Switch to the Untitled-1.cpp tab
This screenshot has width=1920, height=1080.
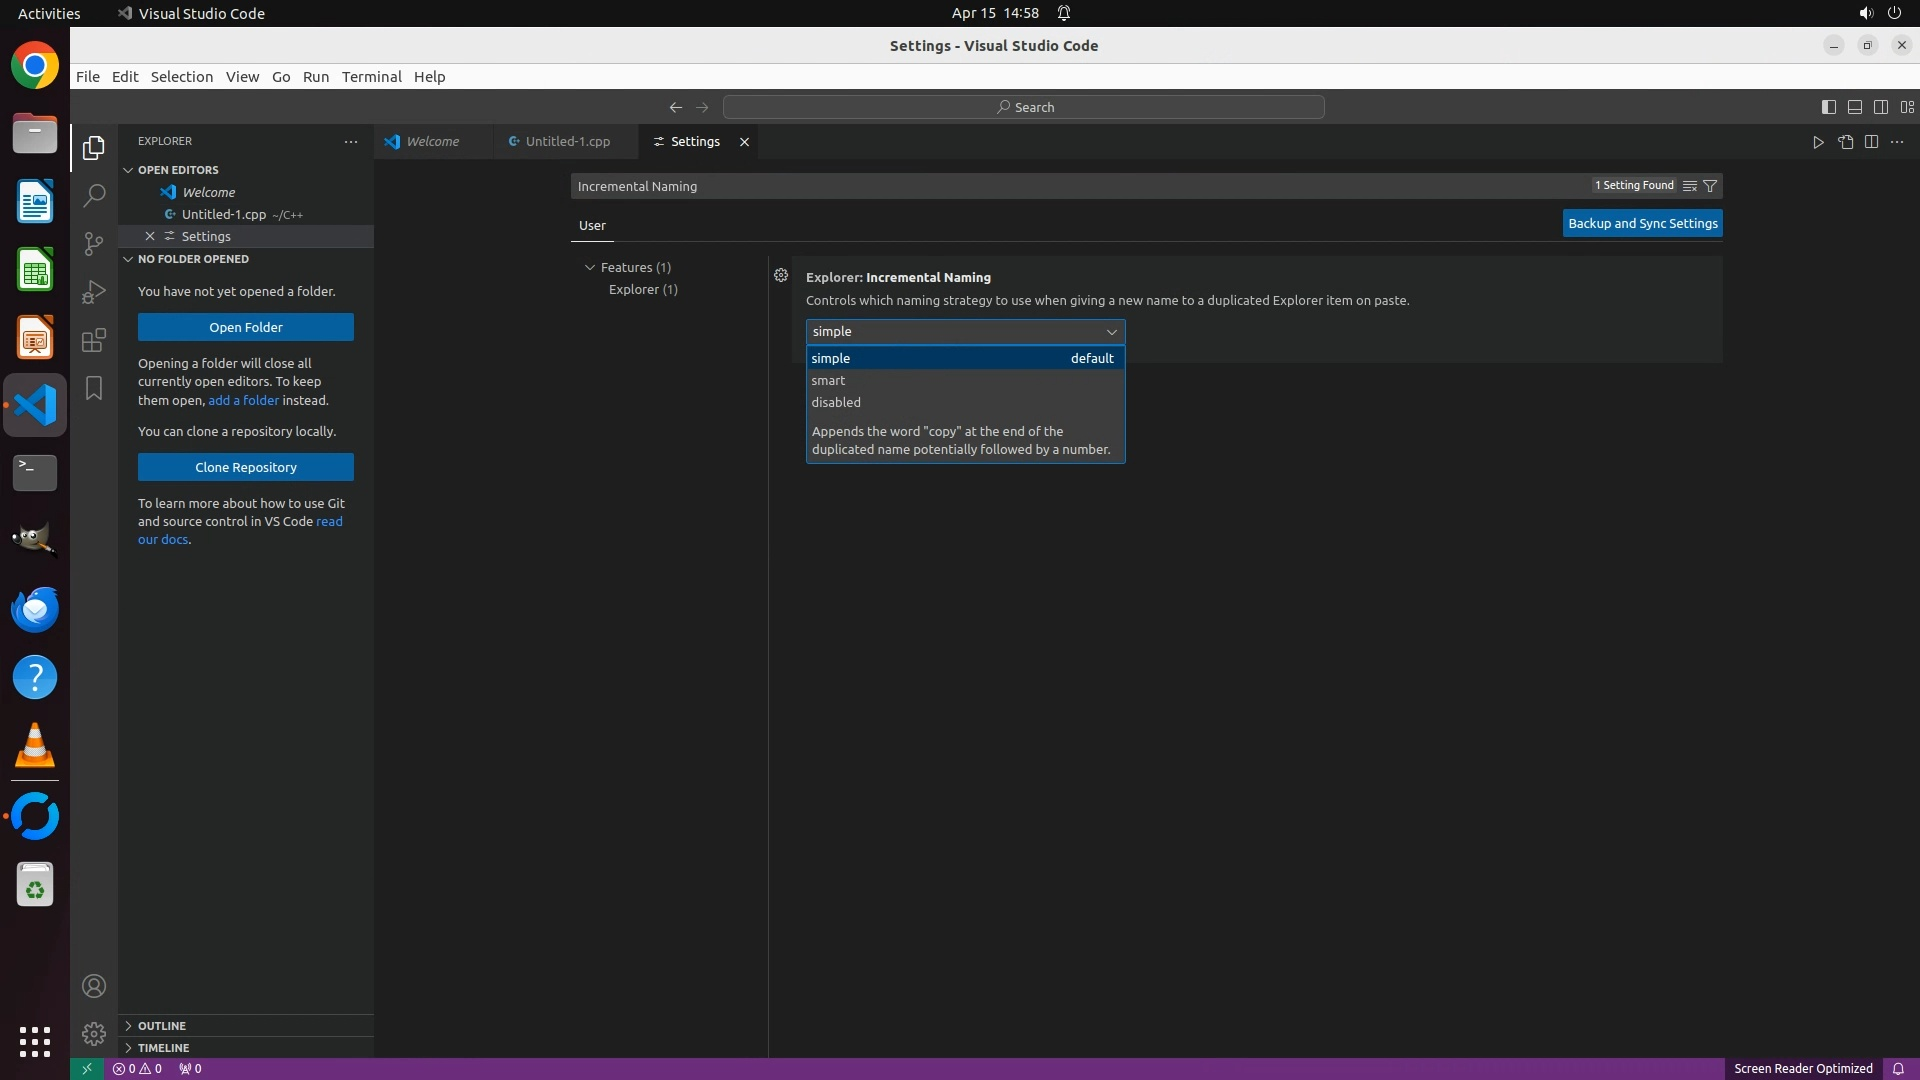tap(566, 142)
